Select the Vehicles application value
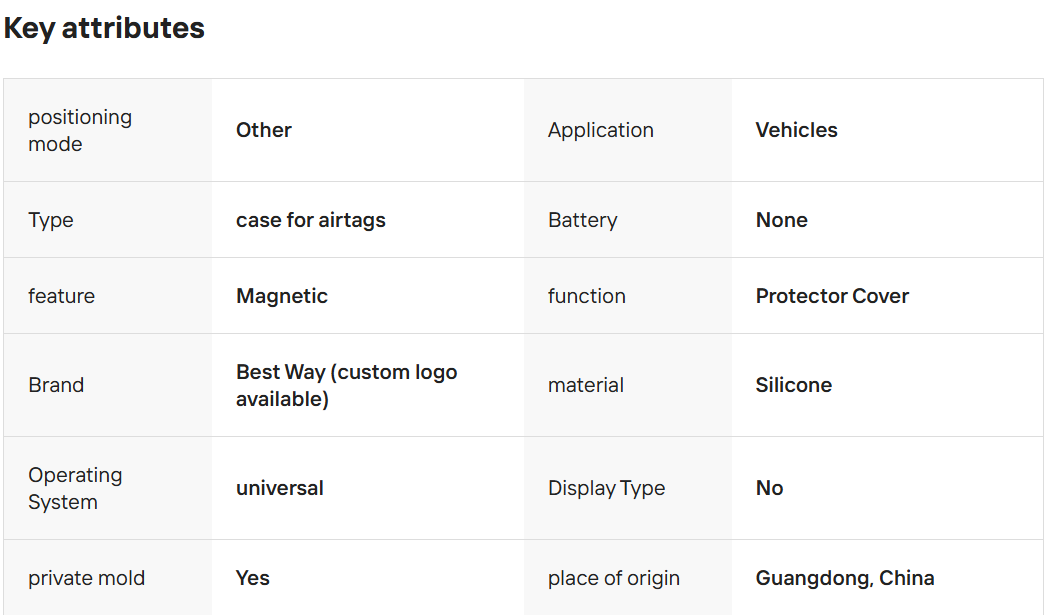 click(x=796, y=130)
